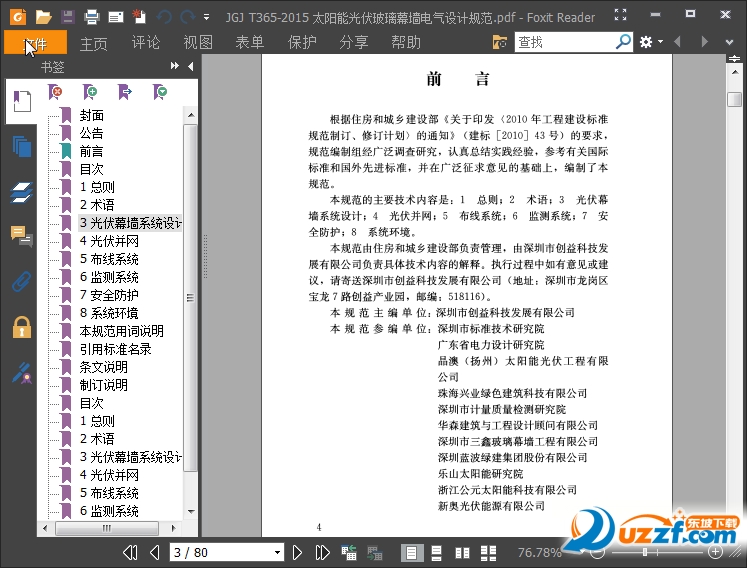
Task: Open the 文件 file menu
Action: pyautogui.click(x=36, y=43)
